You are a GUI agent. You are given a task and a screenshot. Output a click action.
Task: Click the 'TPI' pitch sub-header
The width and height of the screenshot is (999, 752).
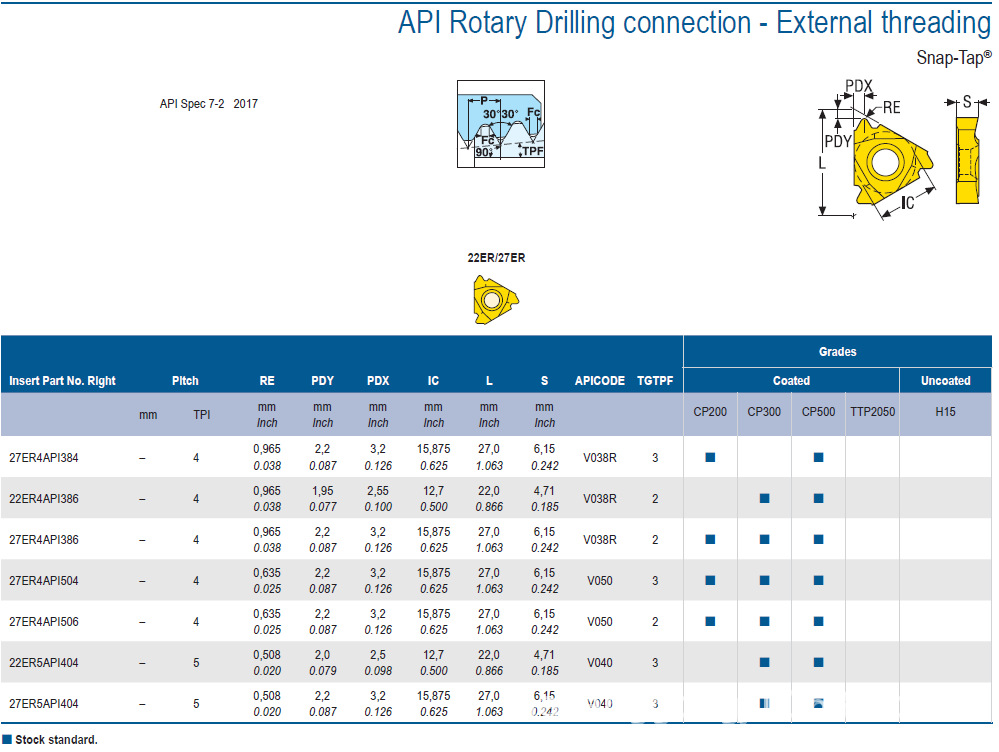[201, 415]
